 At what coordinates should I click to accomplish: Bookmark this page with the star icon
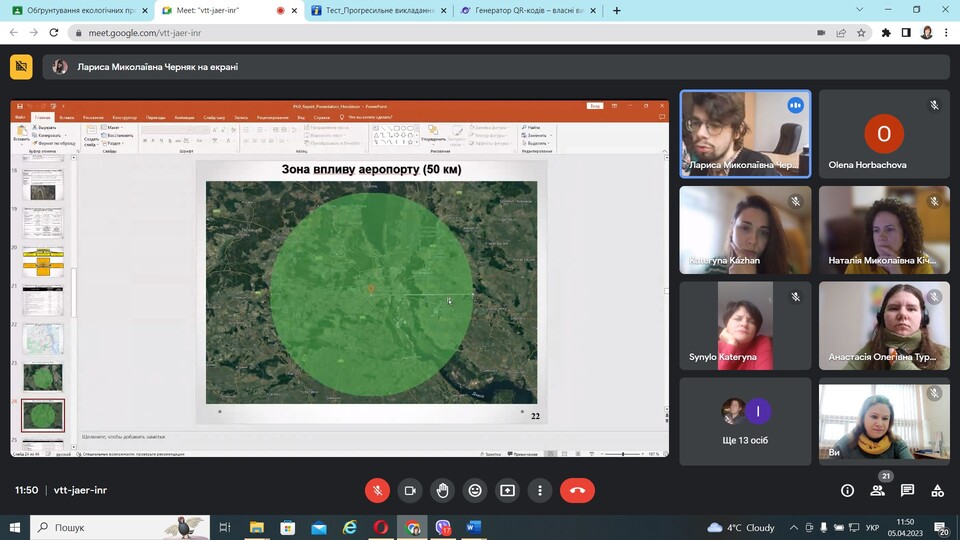pos(861,32)
